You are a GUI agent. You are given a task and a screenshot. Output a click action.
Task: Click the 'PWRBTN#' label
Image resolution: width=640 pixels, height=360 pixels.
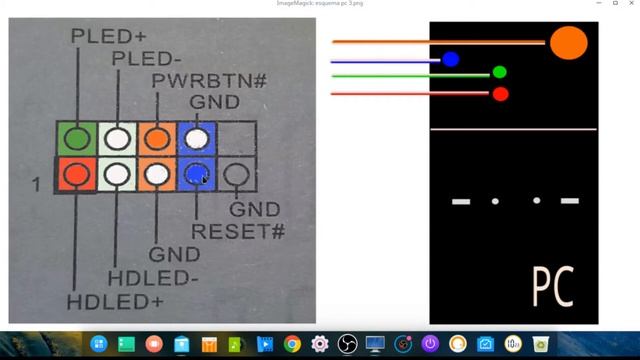tap(209, 81)
